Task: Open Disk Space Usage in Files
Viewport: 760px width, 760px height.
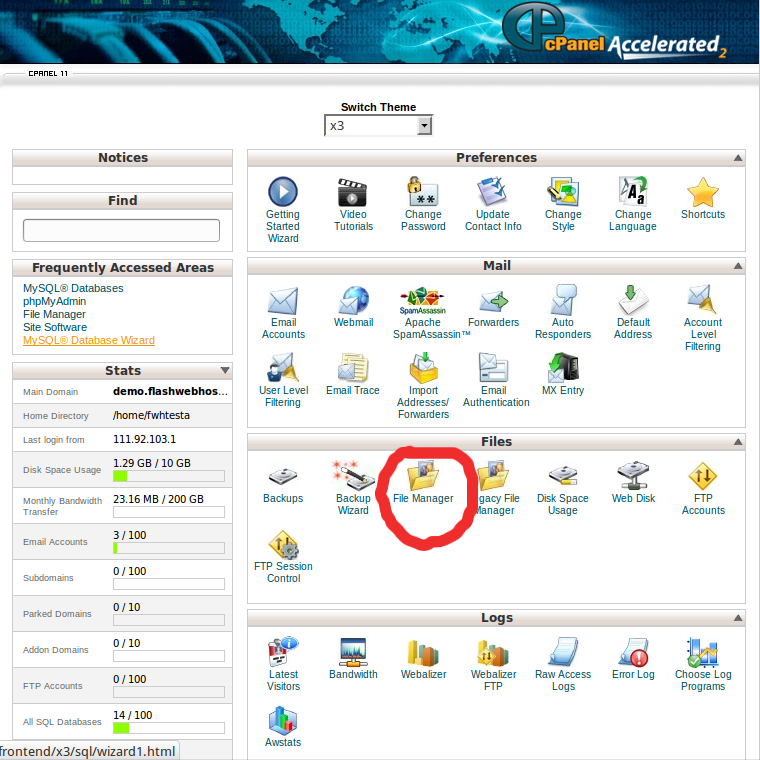Action: point(563,476)
